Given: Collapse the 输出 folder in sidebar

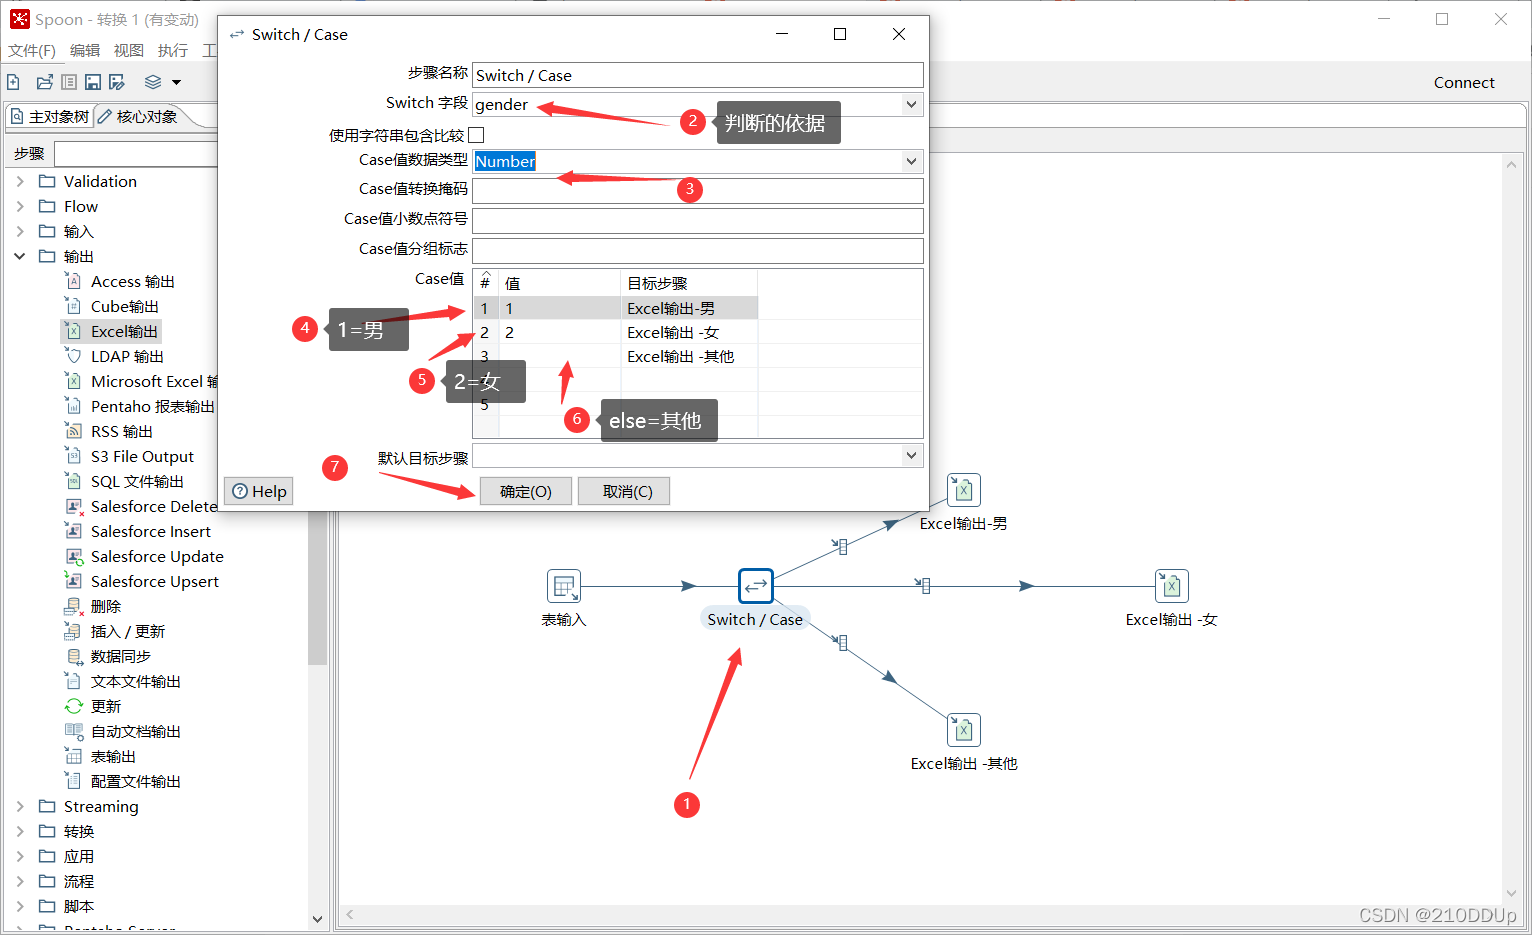Looking at the screenshot, I should coord(19,256).
